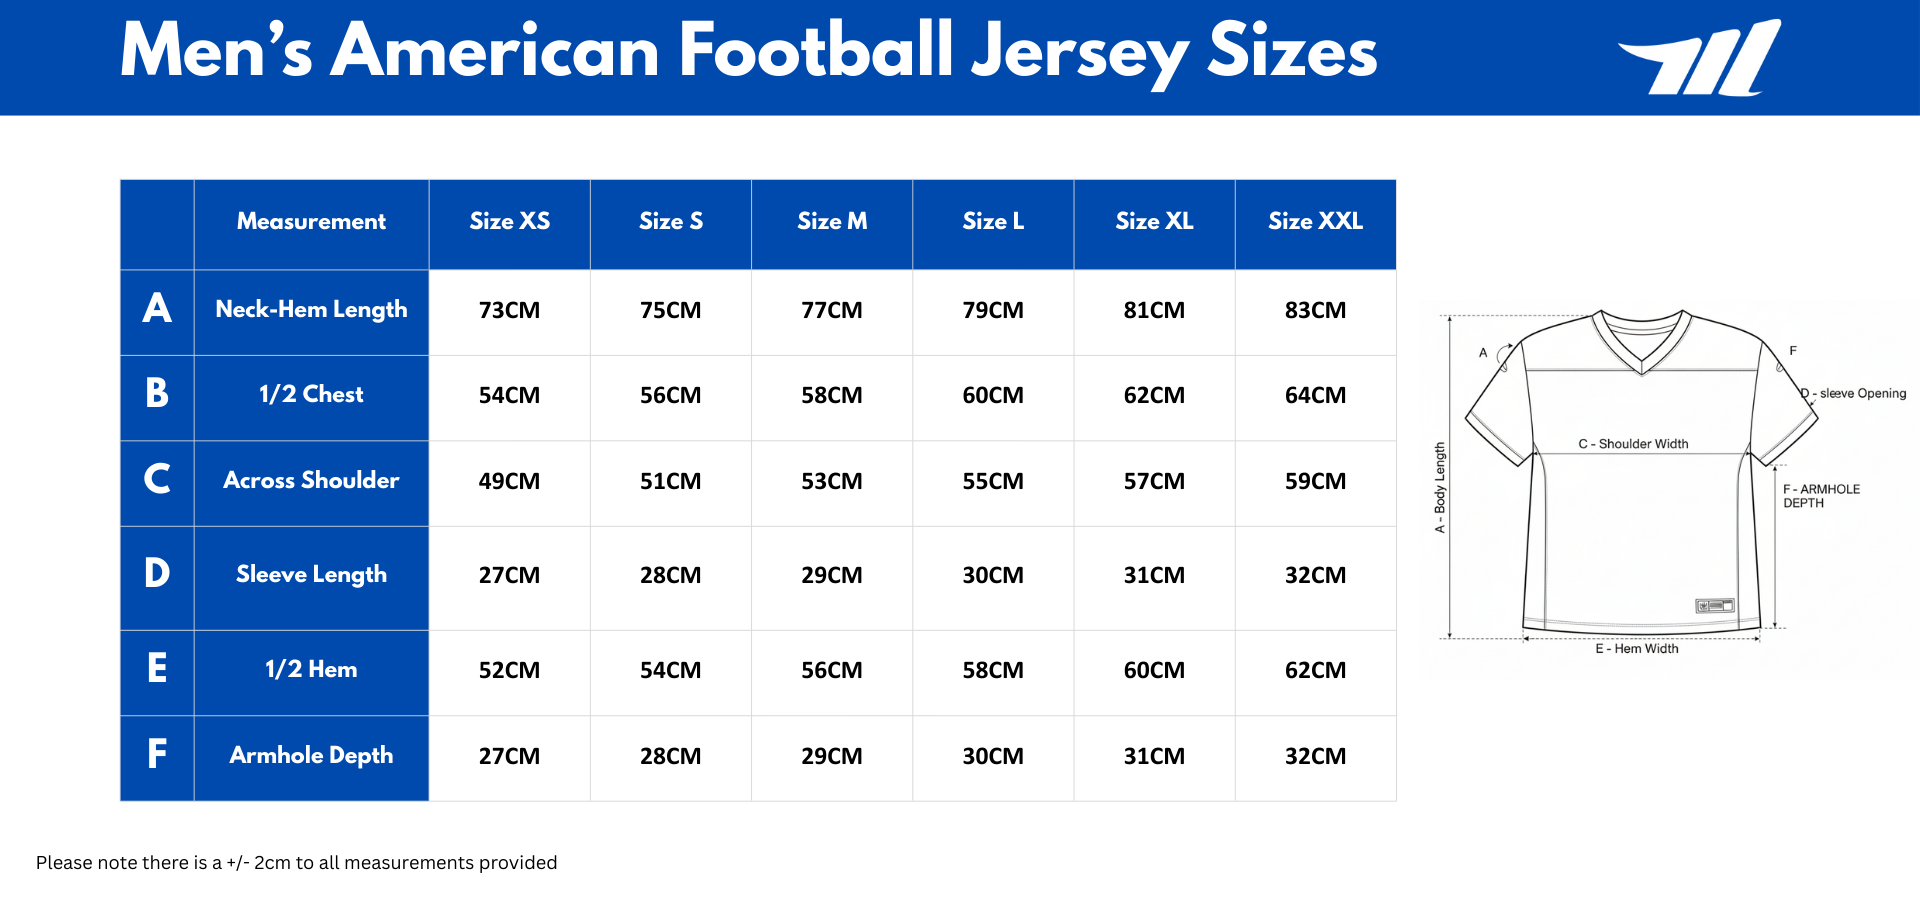Select the Size XXL column header
Image resolution: width=1920 pixels, height=900 pixels.
(1315, 222)
